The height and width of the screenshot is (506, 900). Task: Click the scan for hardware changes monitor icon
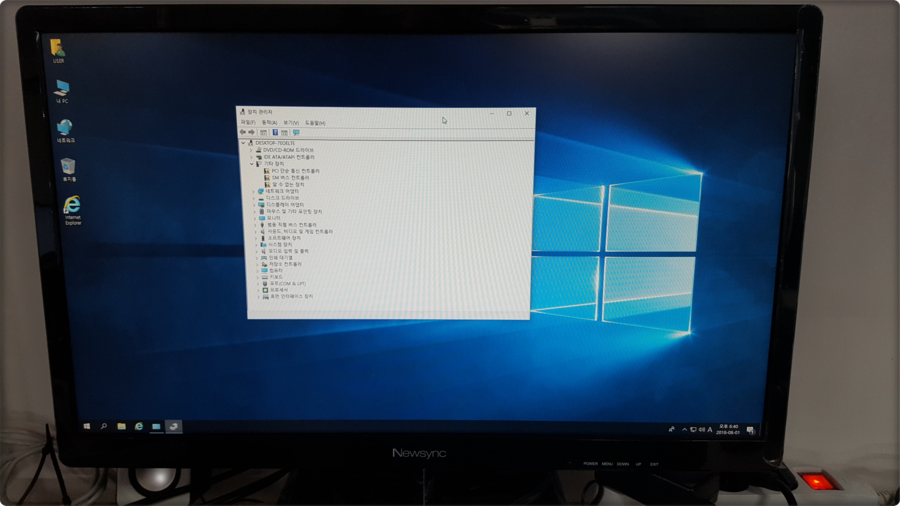(x=296, y=133)
